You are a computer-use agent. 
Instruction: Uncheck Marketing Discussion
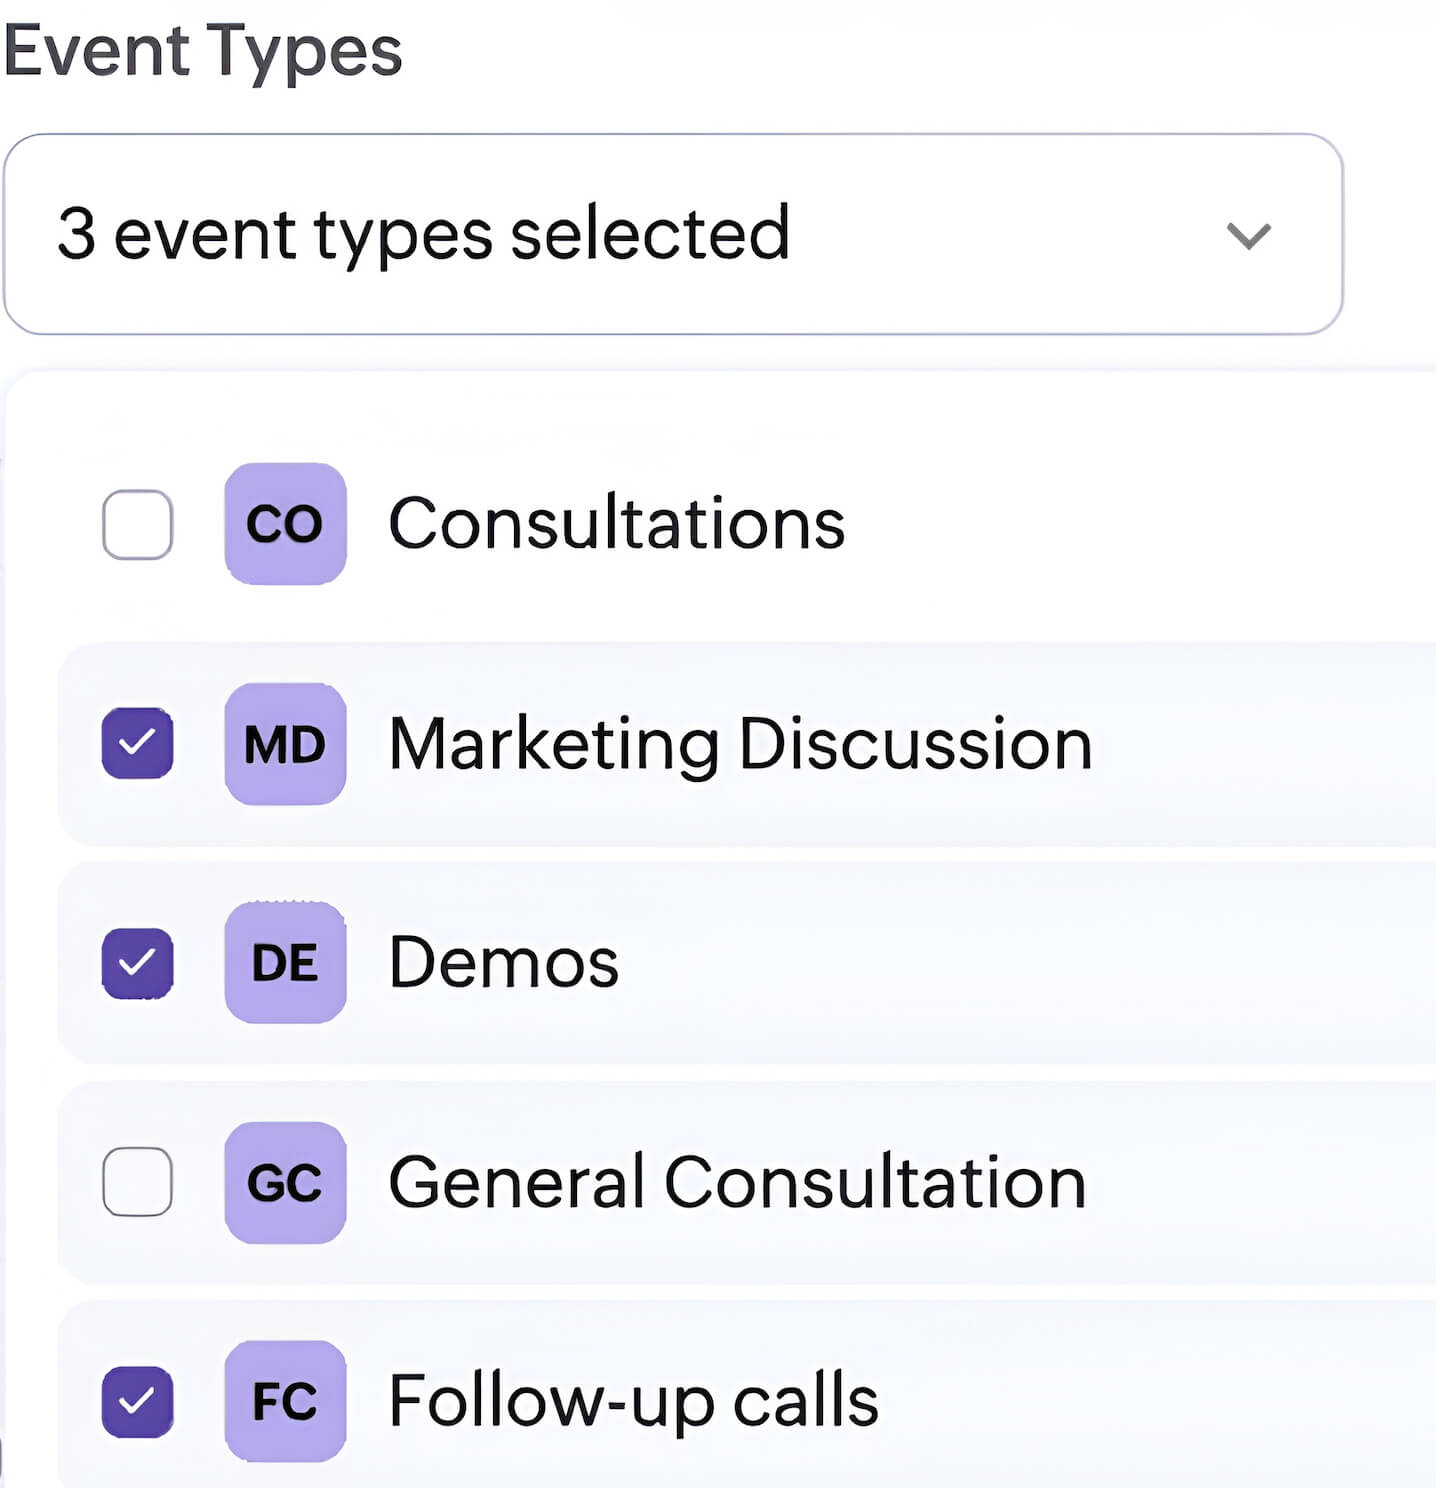[137, 745]
